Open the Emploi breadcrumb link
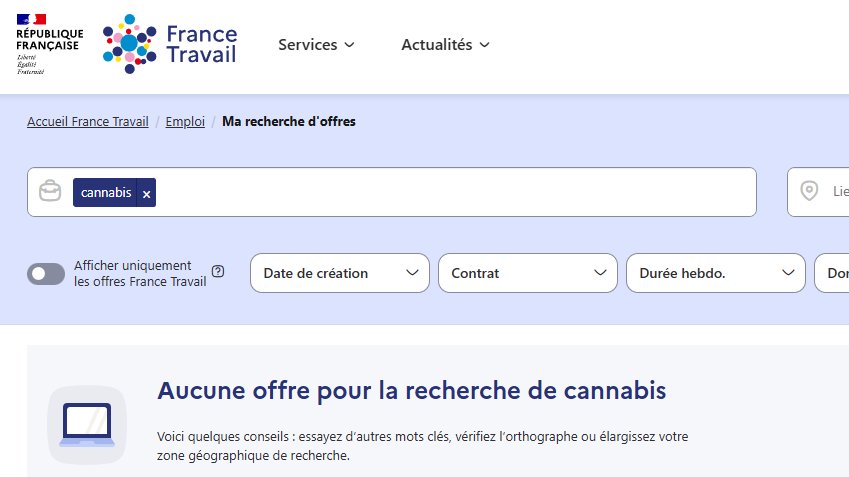849x477 pixels. click(x=185, y=121)
